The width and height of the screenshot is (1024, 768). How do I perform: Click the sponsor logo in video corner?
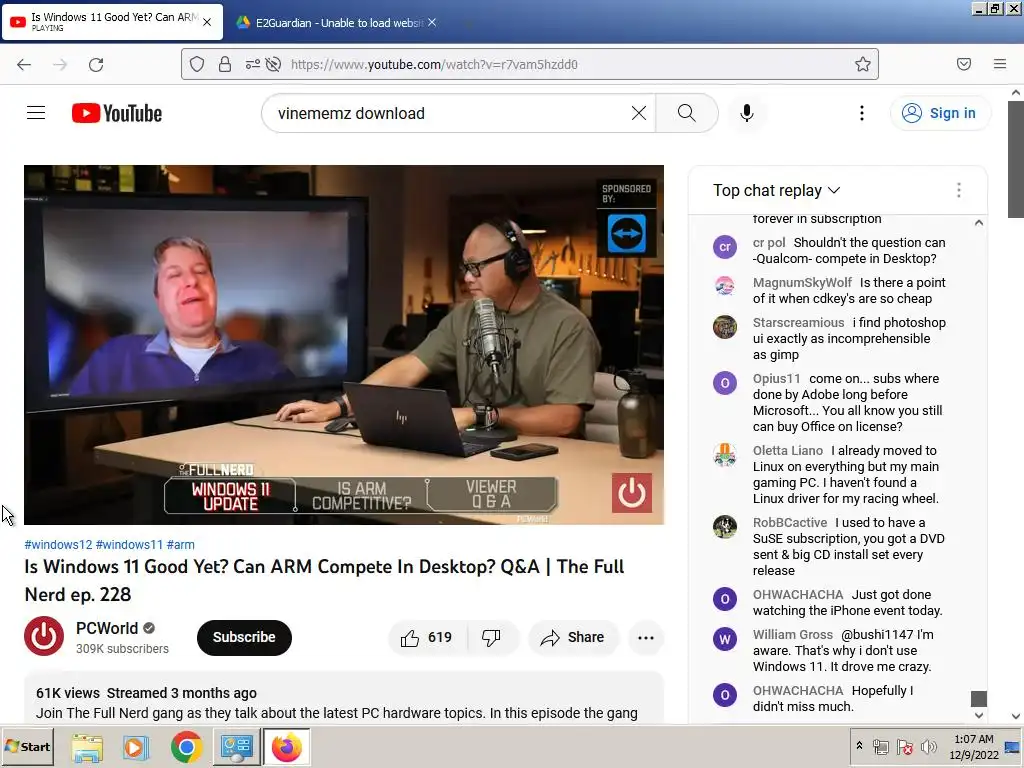626,233
